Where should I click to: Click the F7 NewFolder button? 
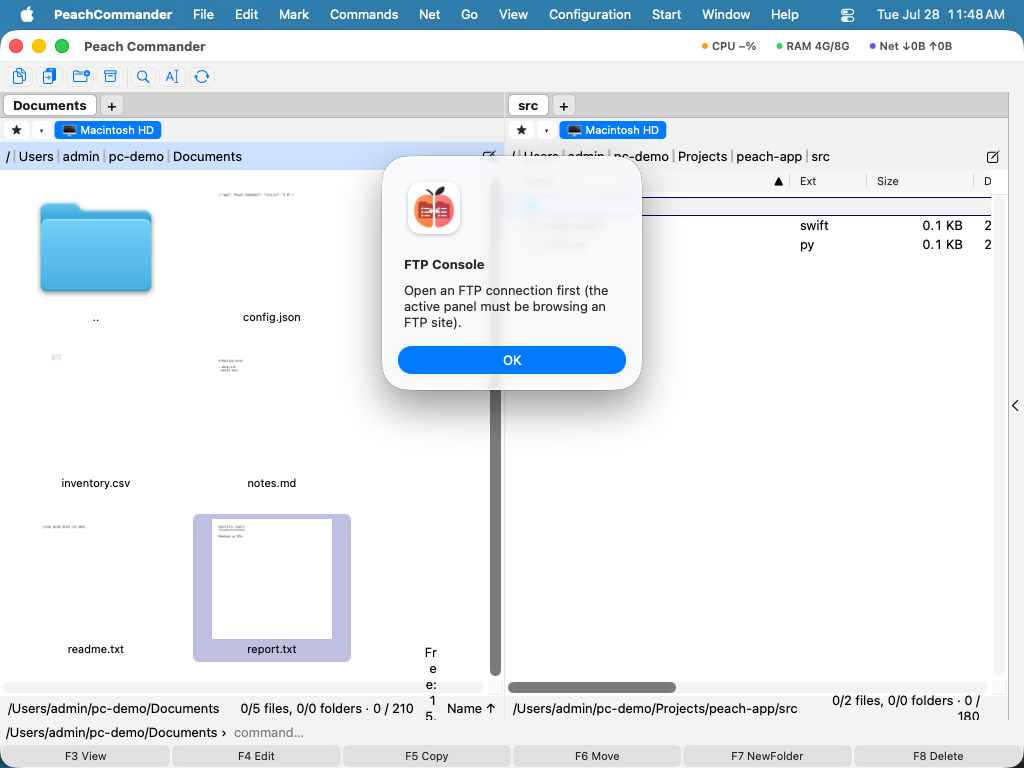[767, 756]
